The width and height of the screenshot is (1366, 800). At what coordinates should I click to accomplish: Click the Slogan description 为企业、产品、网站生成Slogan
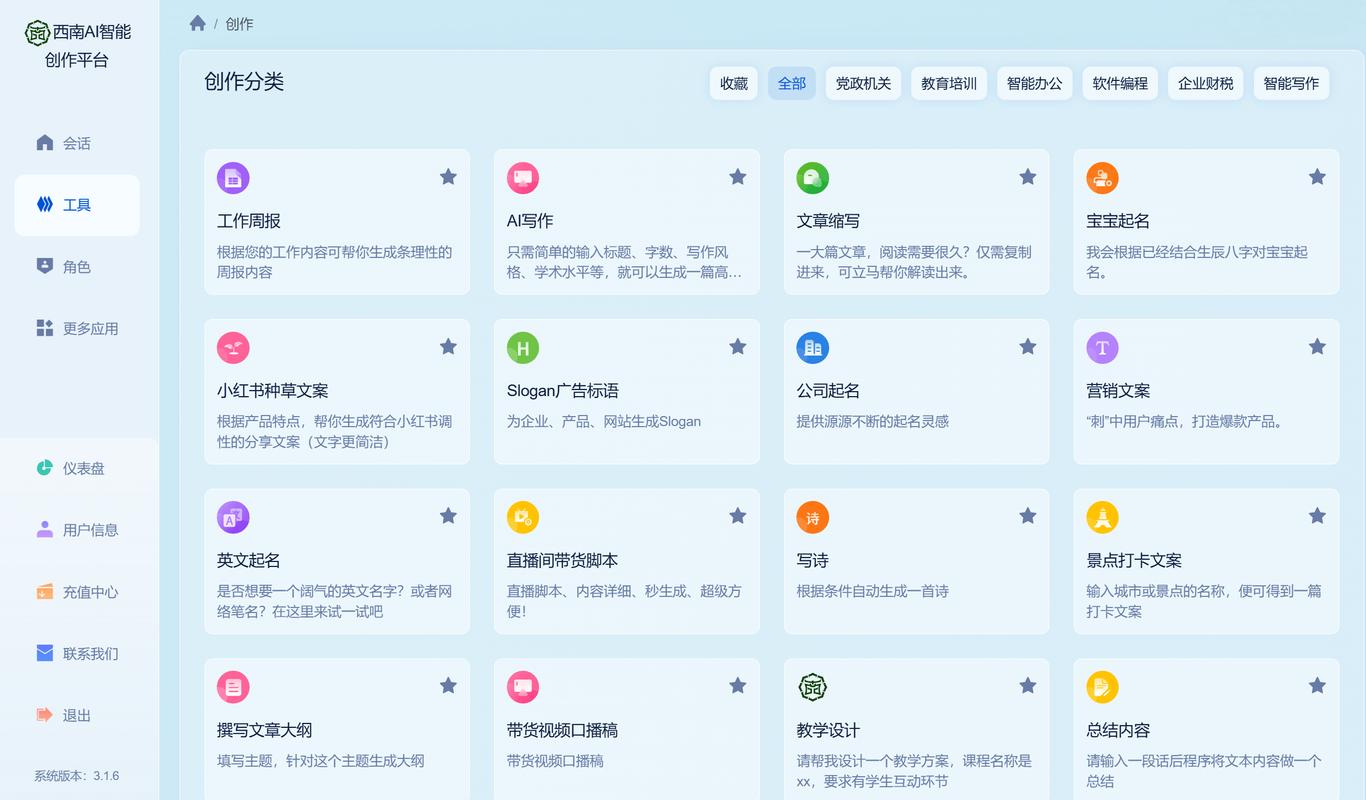604,421
